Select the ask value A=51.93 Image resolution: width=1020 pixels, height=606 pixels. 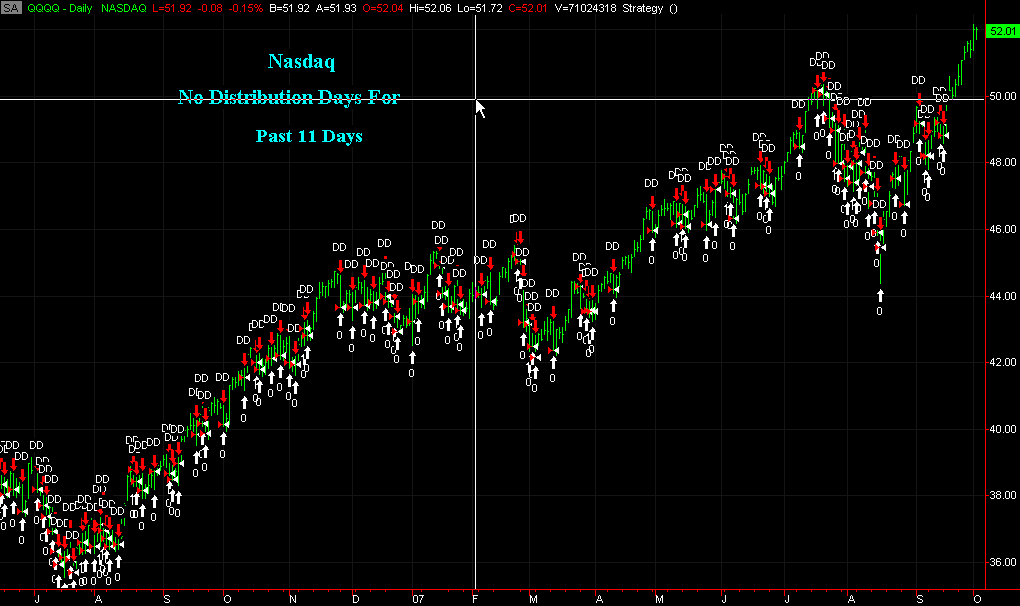point(335,8)
